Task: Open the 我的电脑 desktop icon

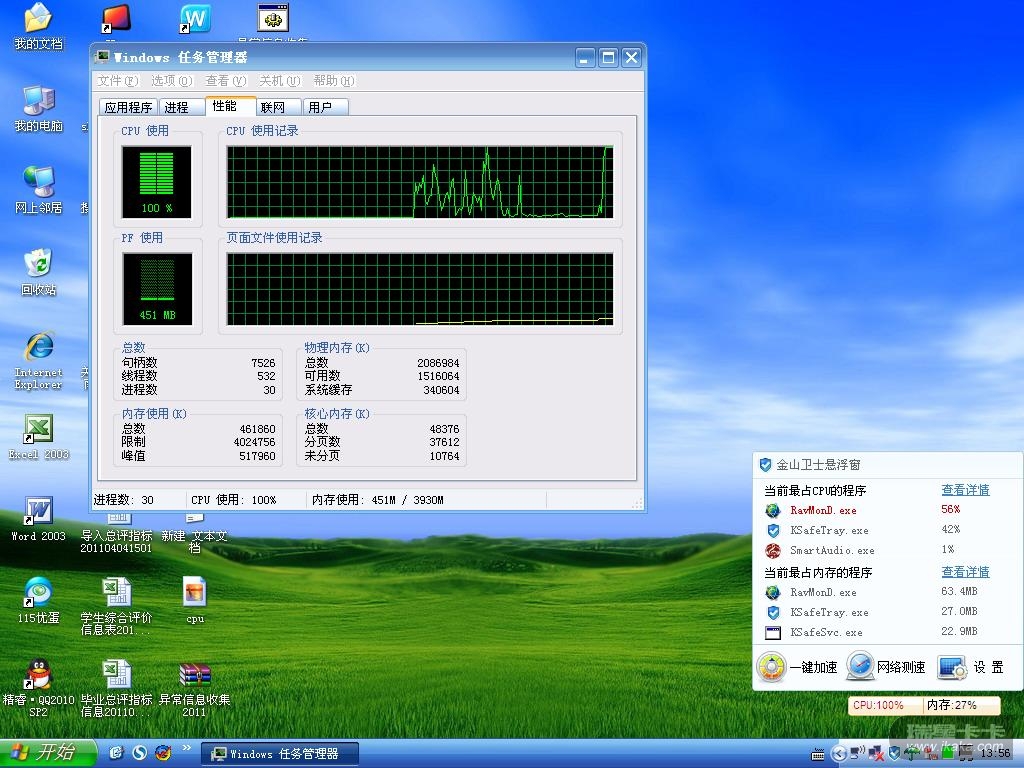Action: pyautogui.click(x=38, y=101)
